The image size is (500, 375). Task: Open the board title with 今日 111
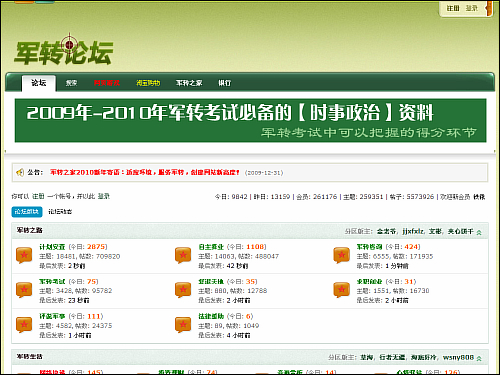[52, 316]
